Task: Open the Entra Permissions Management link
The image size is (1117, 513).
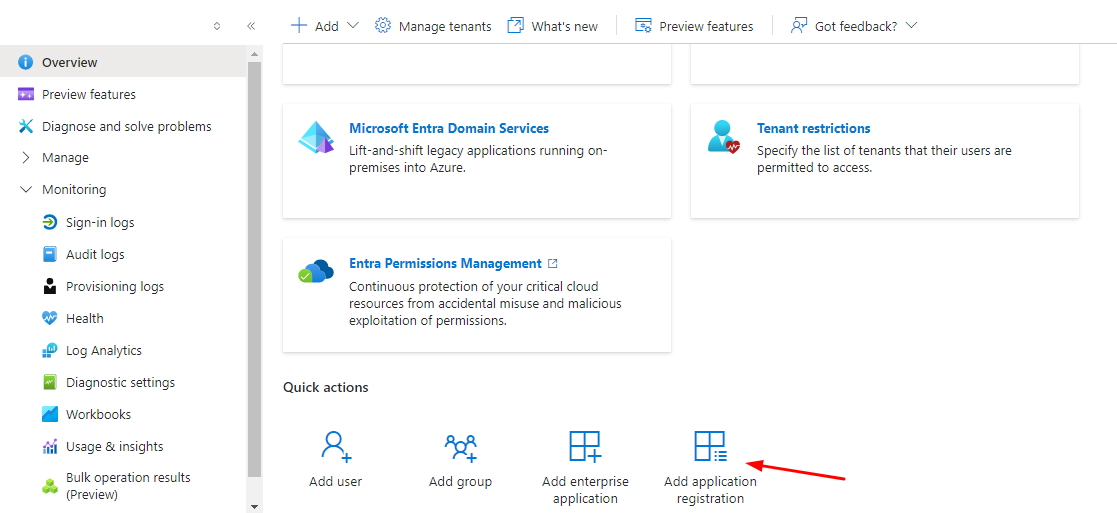Action: click(x=445, y=263)
